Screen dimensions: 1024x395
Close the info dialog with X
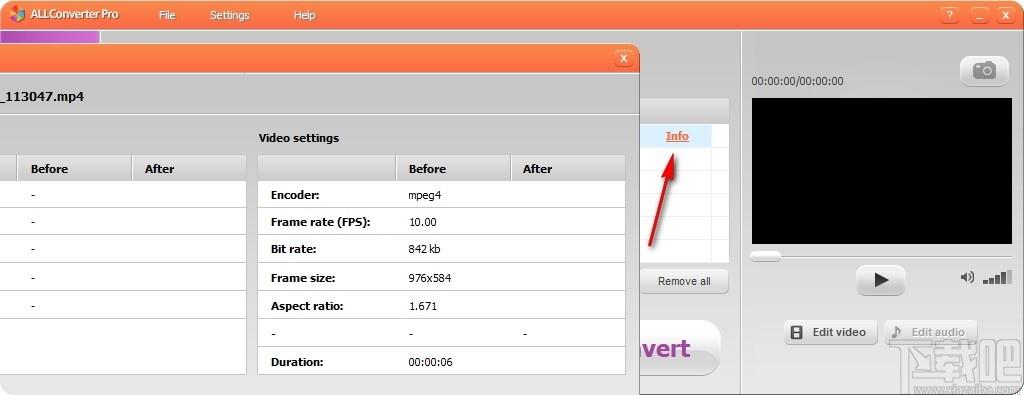tap(624, 59)
